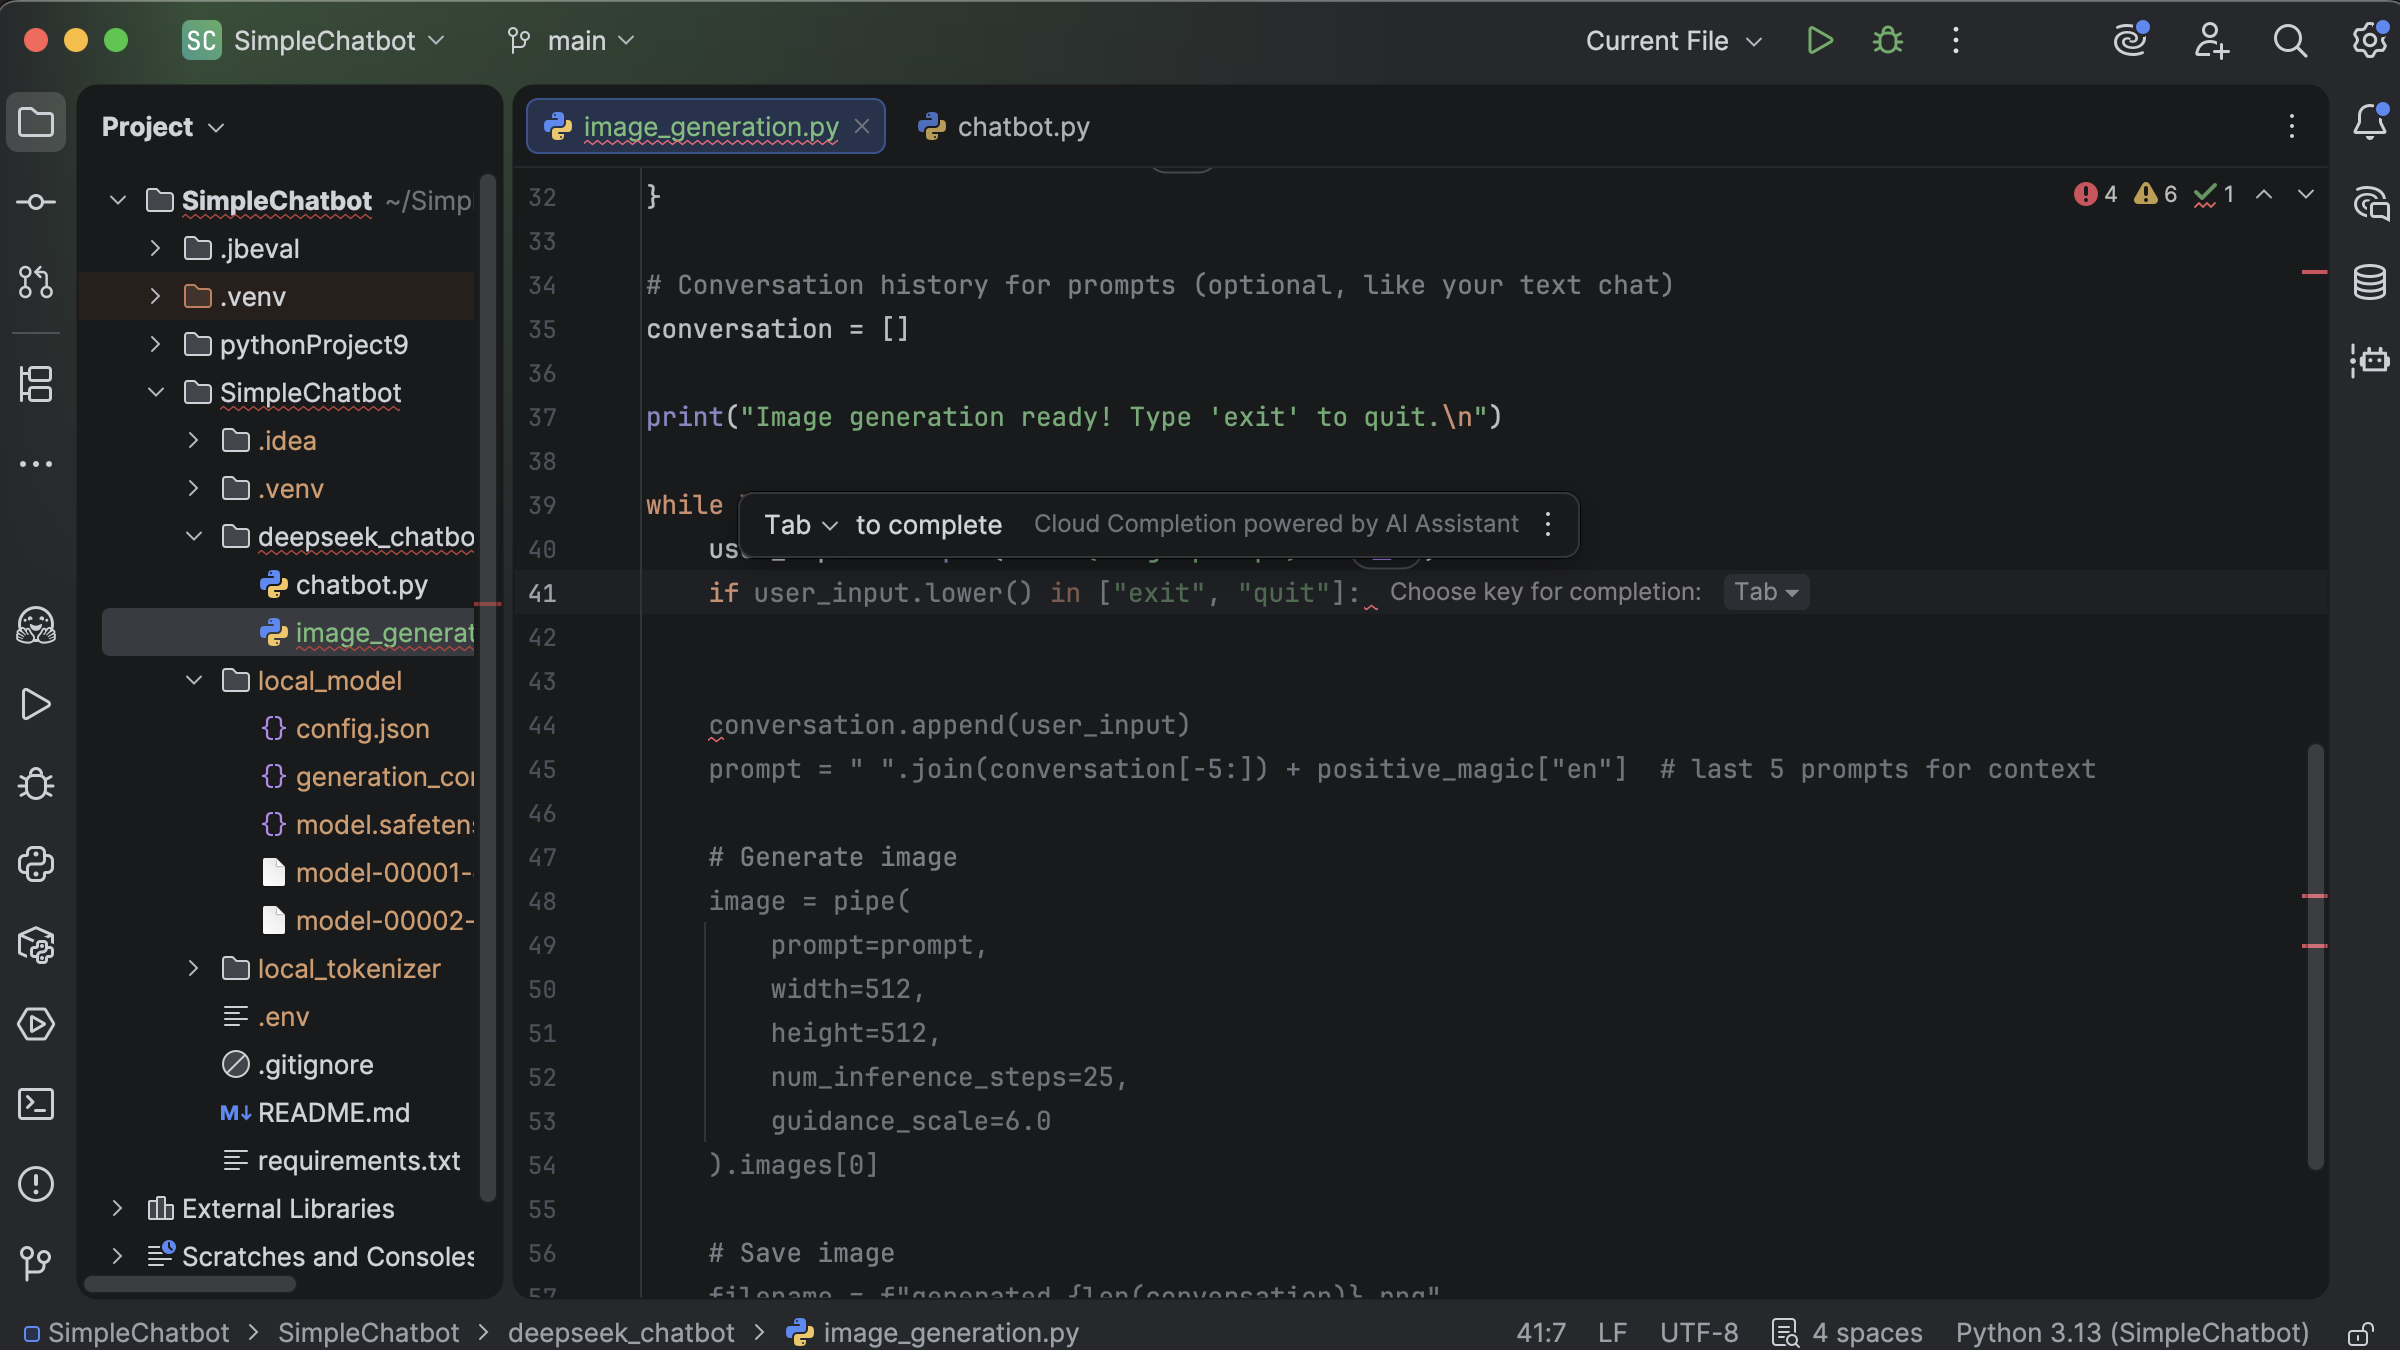Open the Commit tool window
Screen dimensions: 2400x1350
tap(36, 202)
